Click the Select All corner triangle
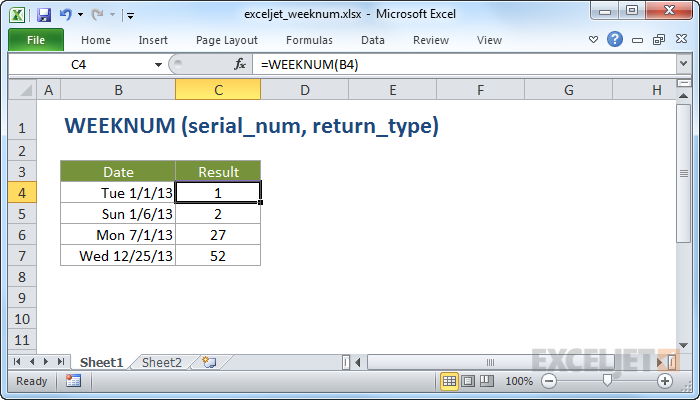The image size is (700, 400). (x=22, y=90)
